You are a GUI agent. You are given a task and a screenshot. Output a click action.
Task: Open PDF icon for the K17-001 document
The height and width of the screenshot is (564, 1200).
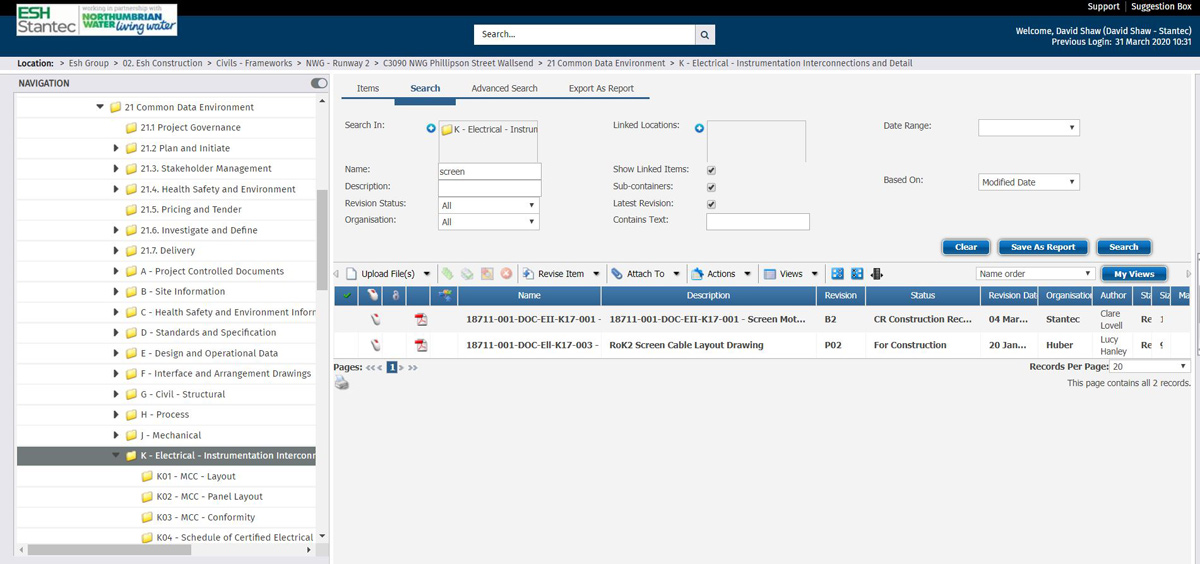pyautogui.click(x=421, y=320)
